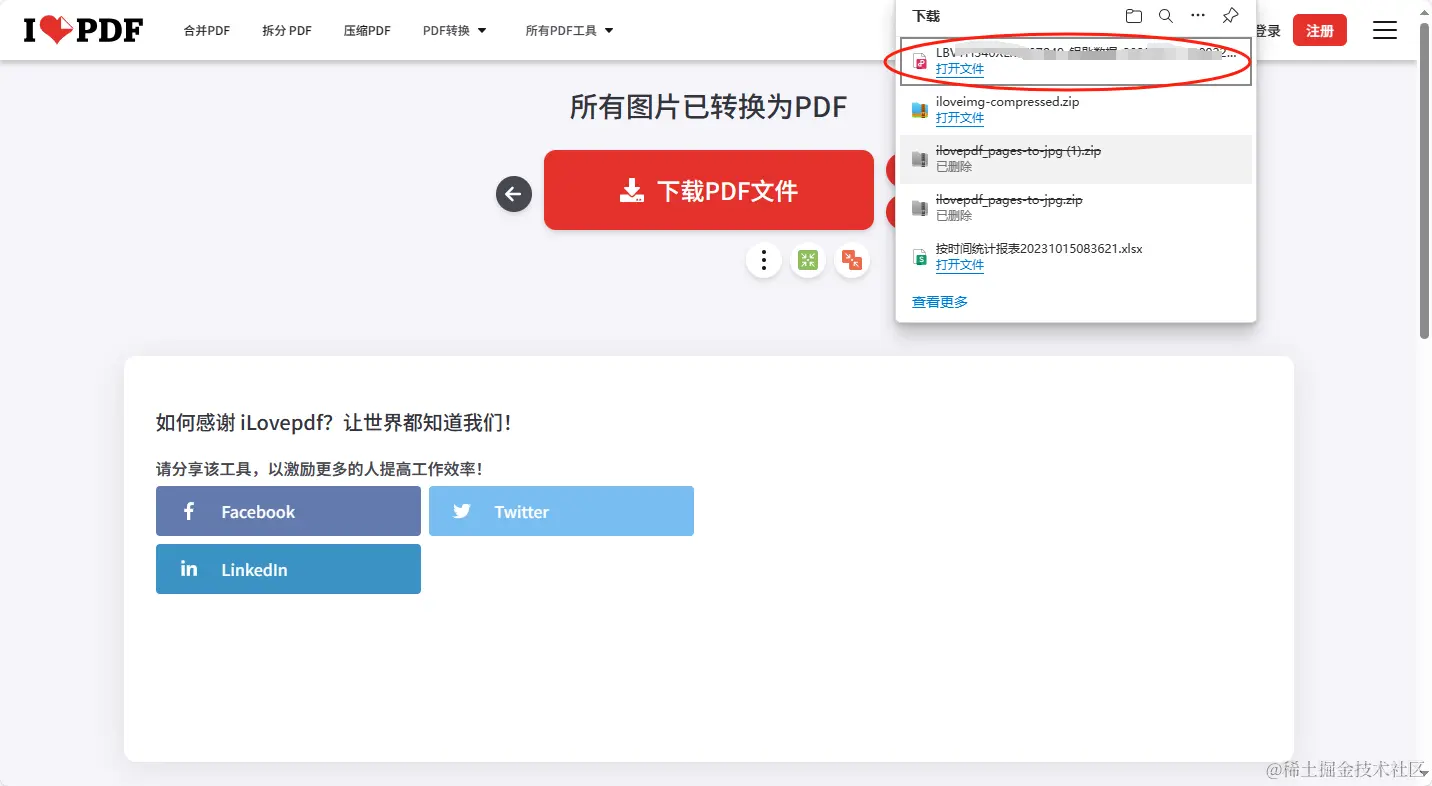Select iloveimg-compressed.zip file name
Image resolution: width=1432 pixels, height=786 pixels.
tap(1007, 102)
